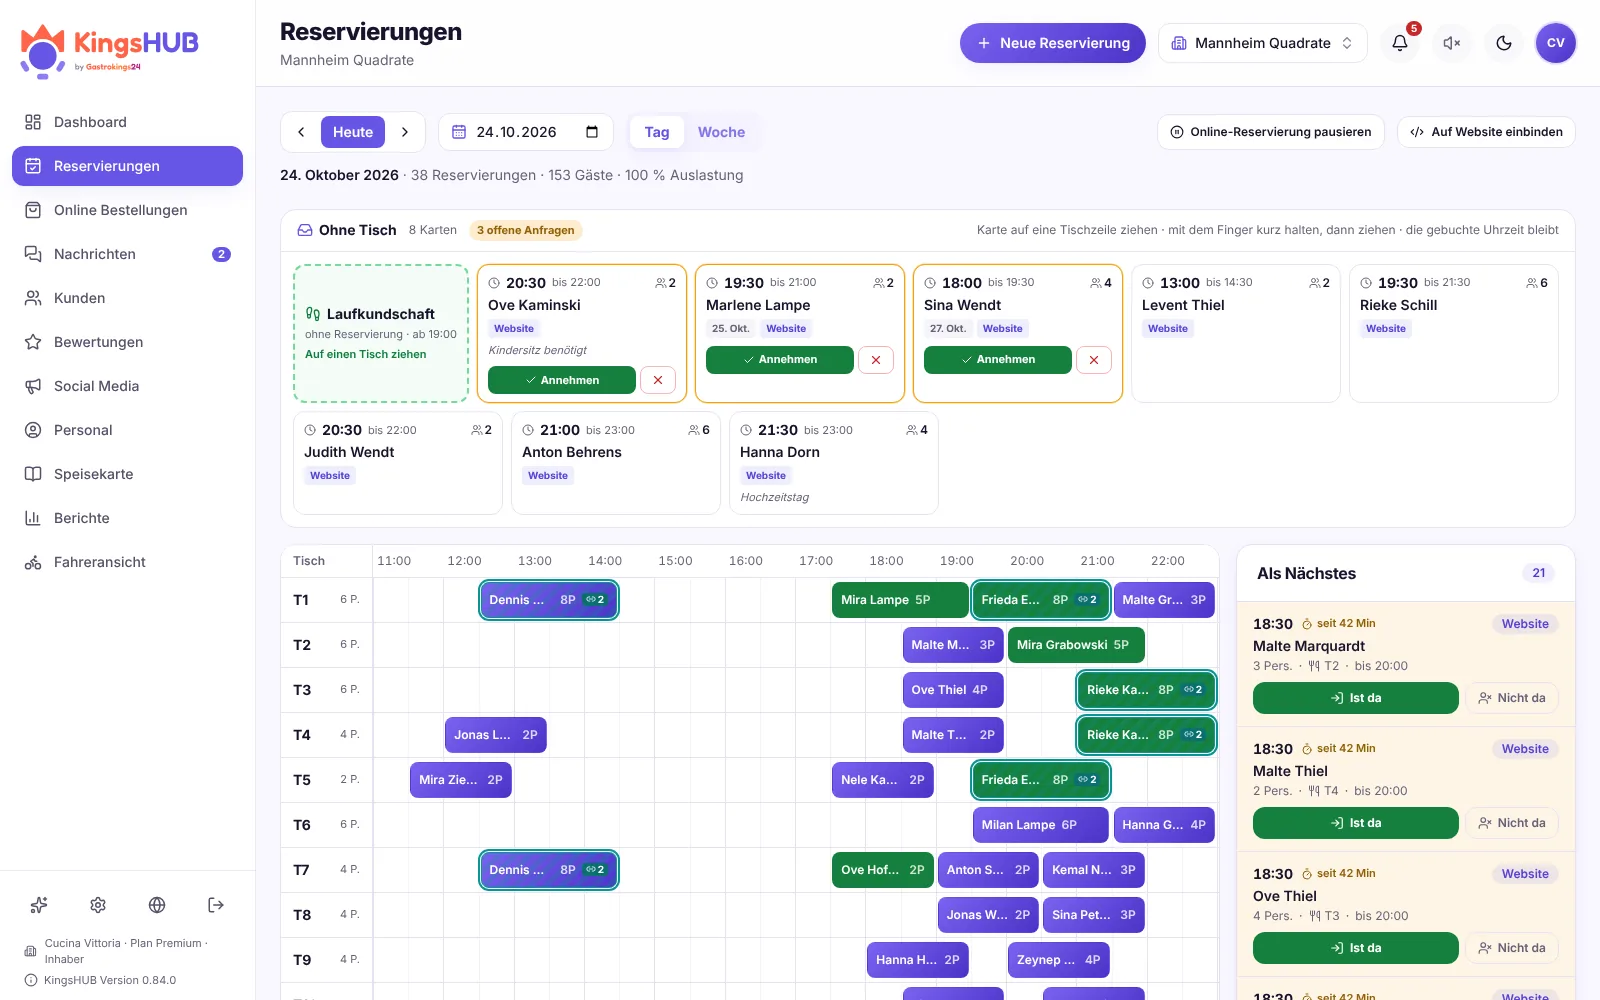Screen dimensions: 1600x1000
Task: Open Auf Website einbinden
Action: tap(1486, 132)
